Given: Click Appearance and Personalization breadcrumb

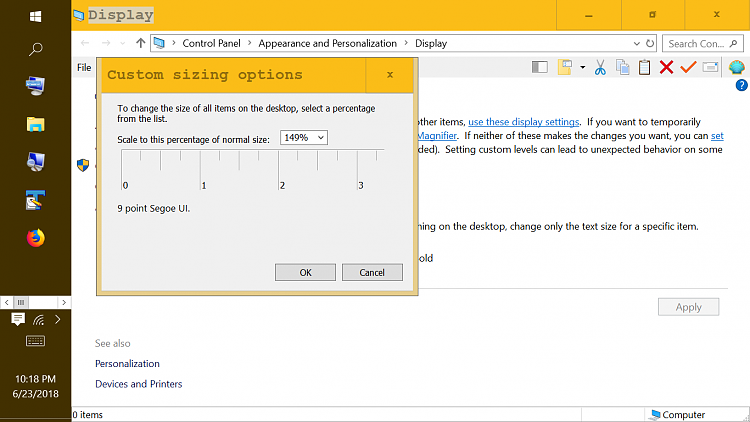Looking at the screenshot, I should pyautogui.click(x=328, y=44).
